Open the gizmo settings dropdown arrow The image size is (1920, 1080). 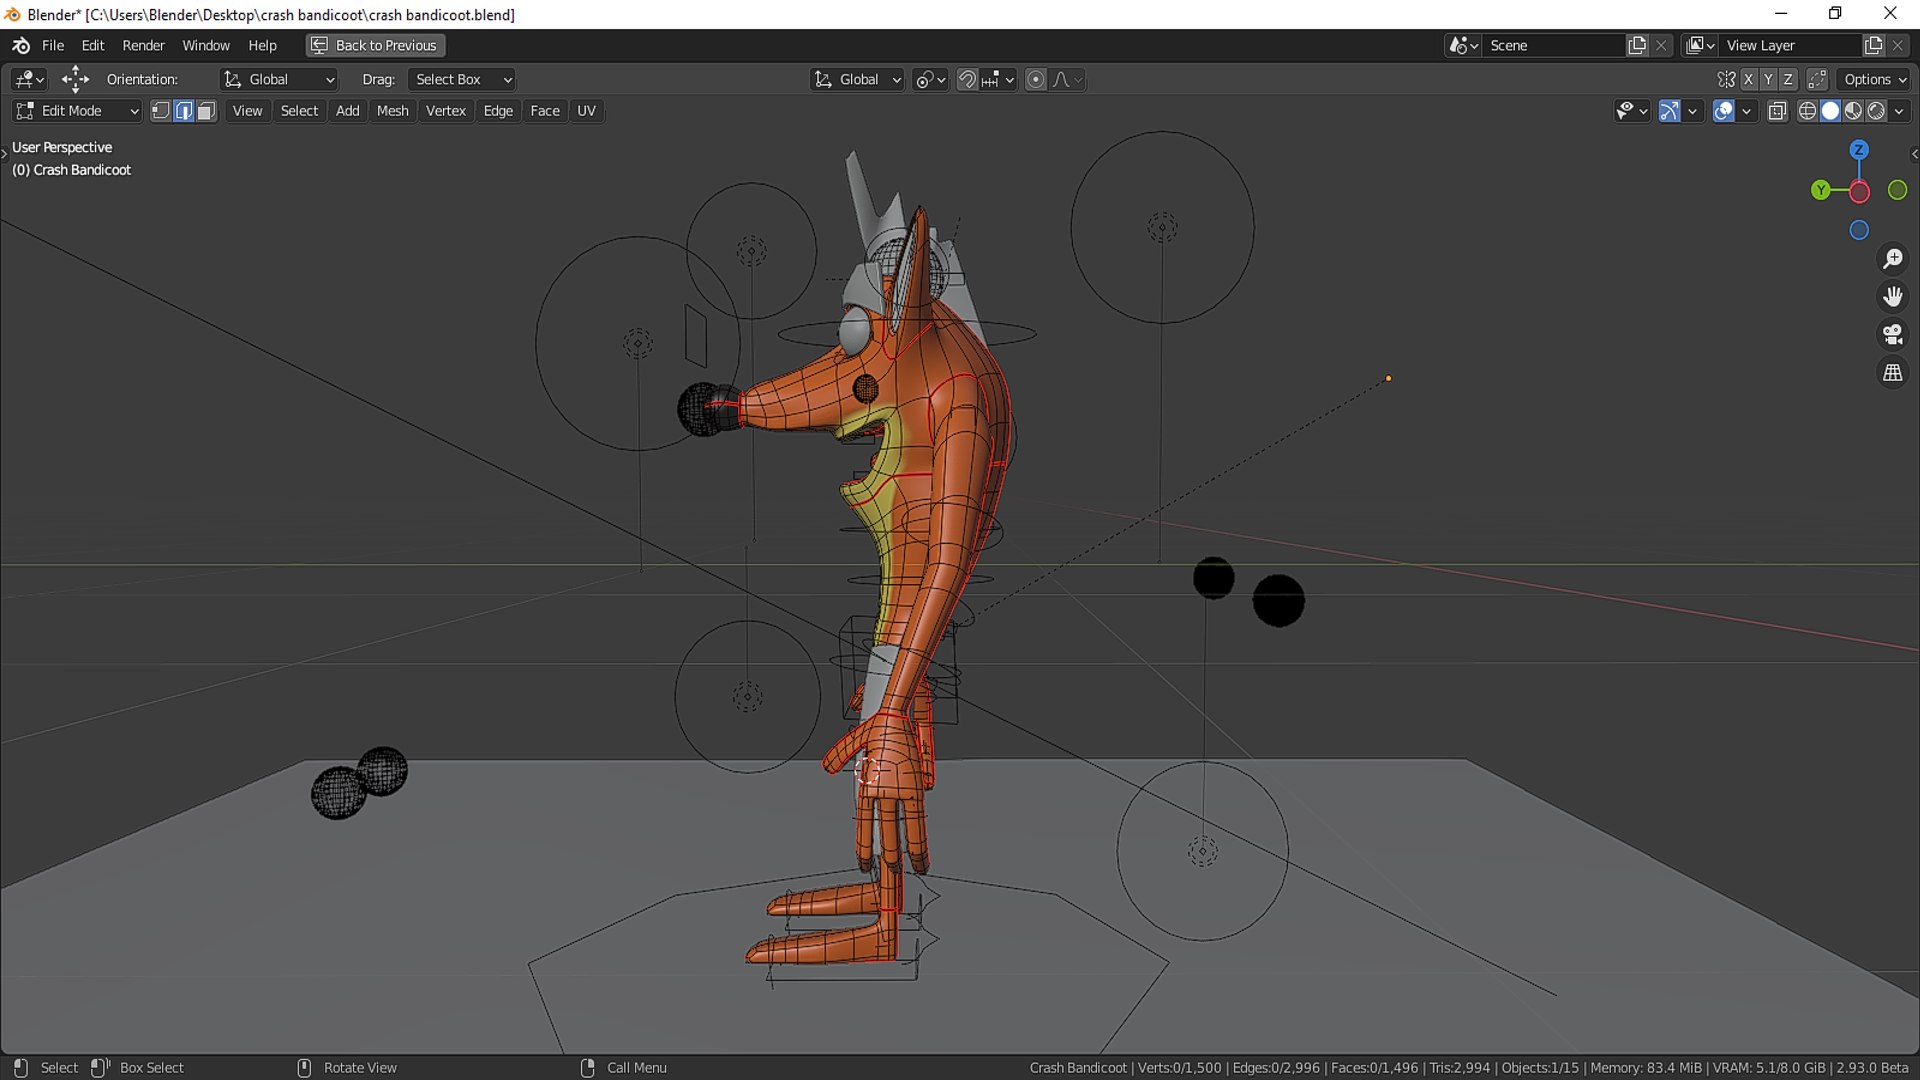point(1692,111)
